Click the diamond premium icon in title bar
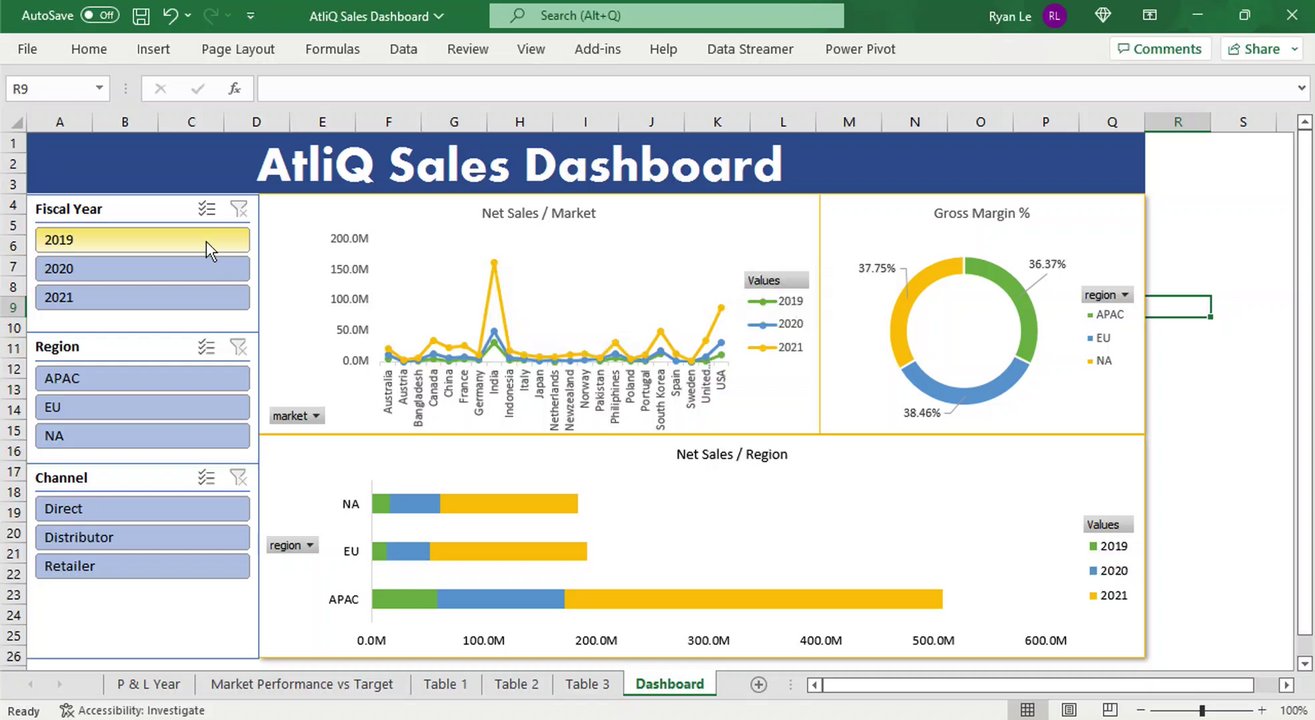Image resolution: width=1315 pixels, height=720 pixels. 1103,16
